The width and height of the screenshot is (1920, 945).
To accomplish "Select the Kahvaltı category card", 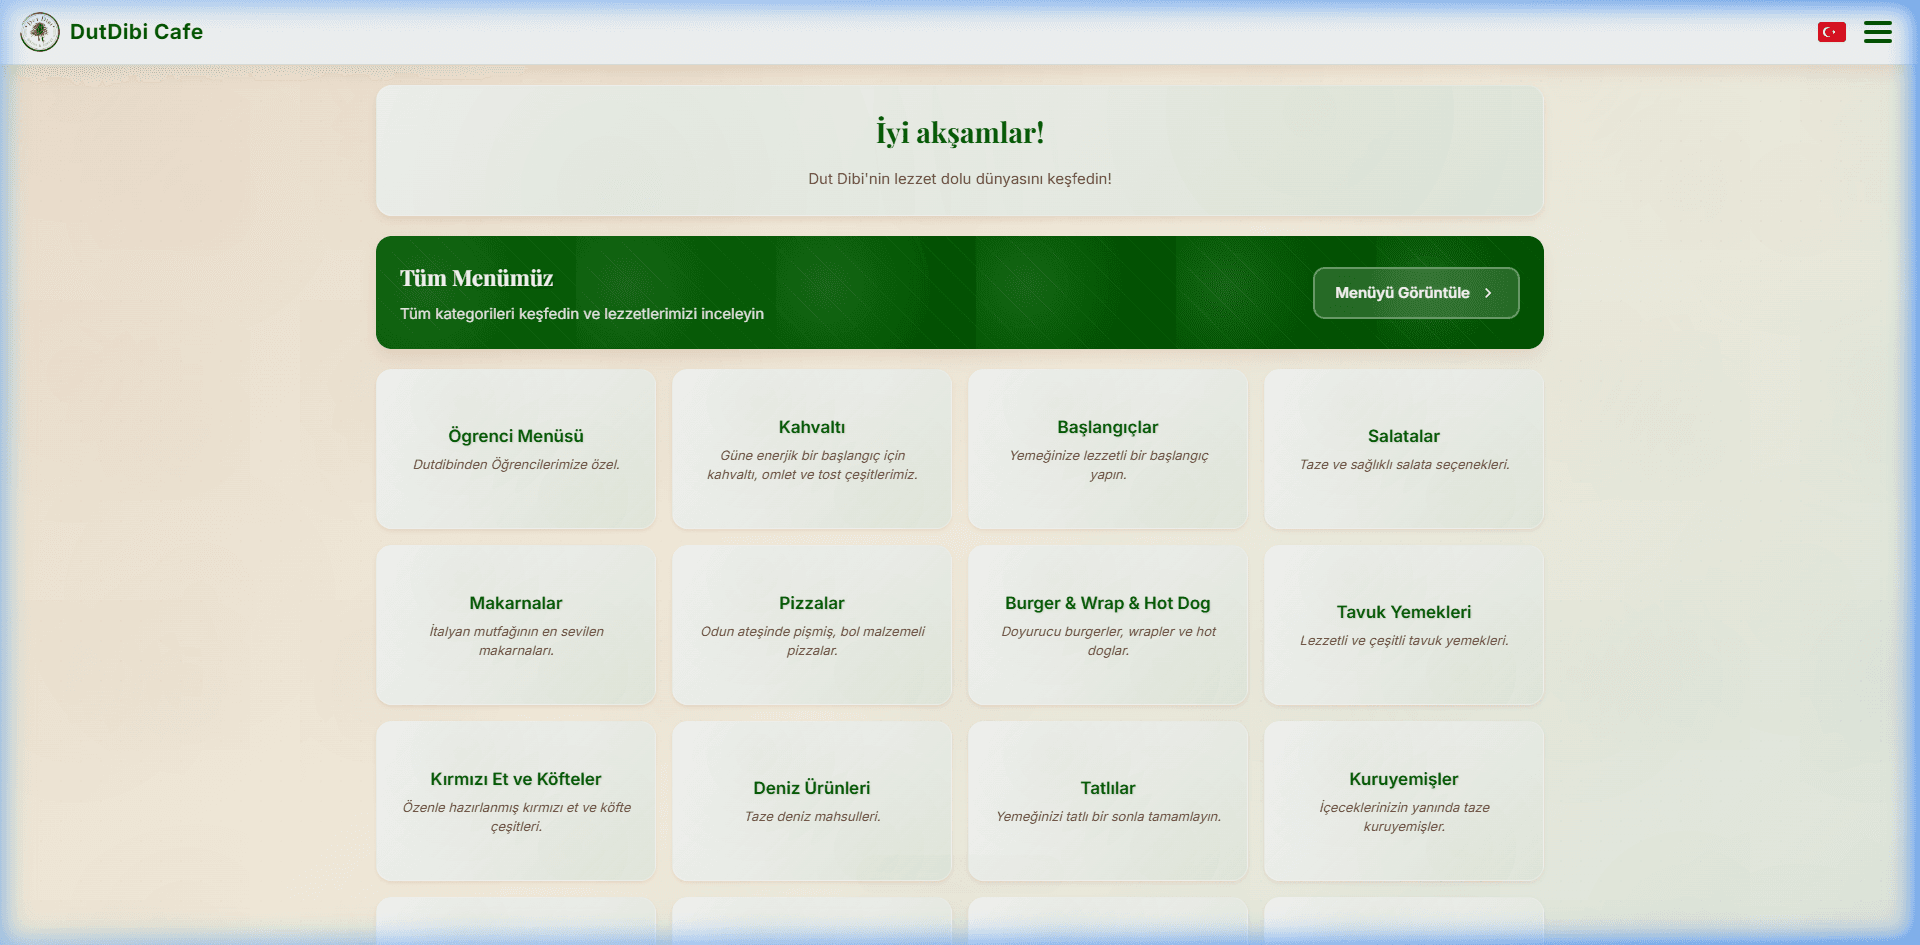I will (812, 449).
